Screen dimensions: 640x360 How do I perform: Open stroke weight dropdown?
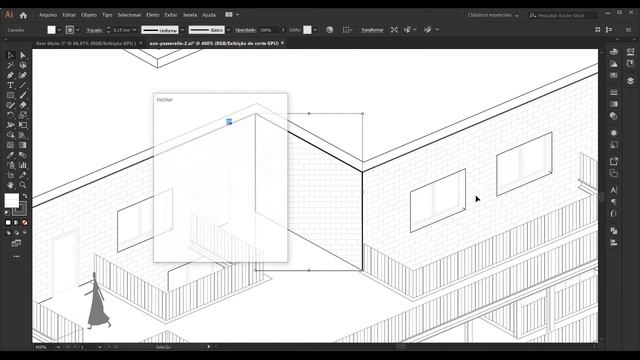point(134,30)
